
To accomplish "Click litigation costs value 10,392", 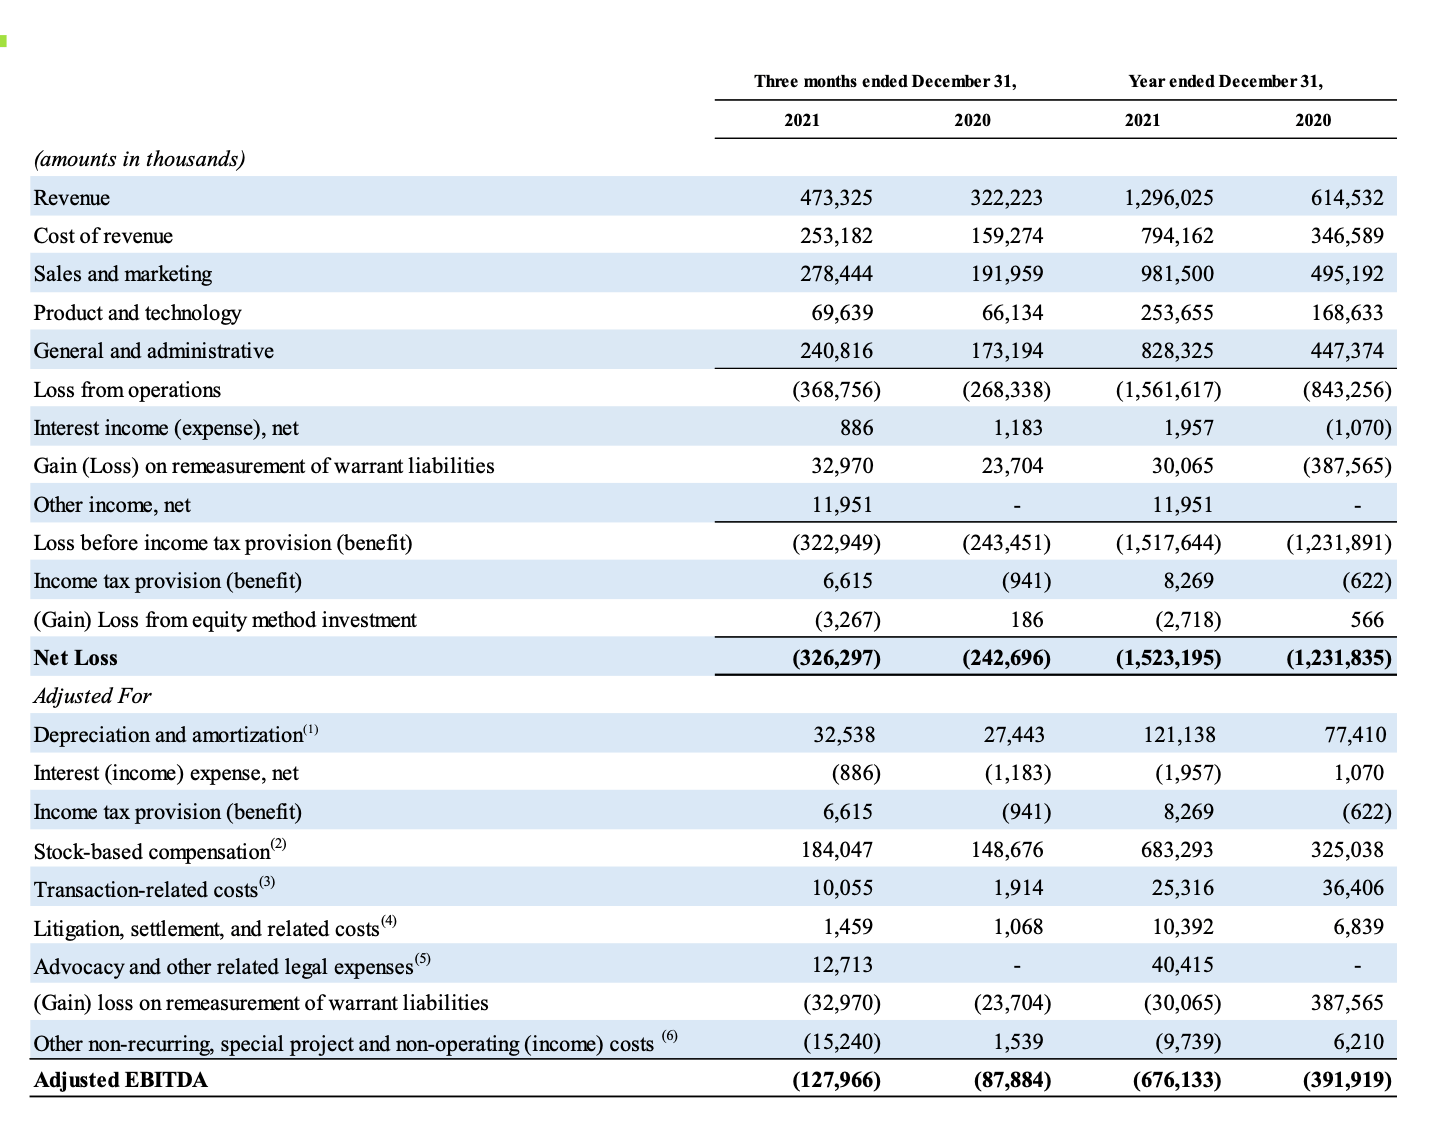I will [x=1182, y=927].
